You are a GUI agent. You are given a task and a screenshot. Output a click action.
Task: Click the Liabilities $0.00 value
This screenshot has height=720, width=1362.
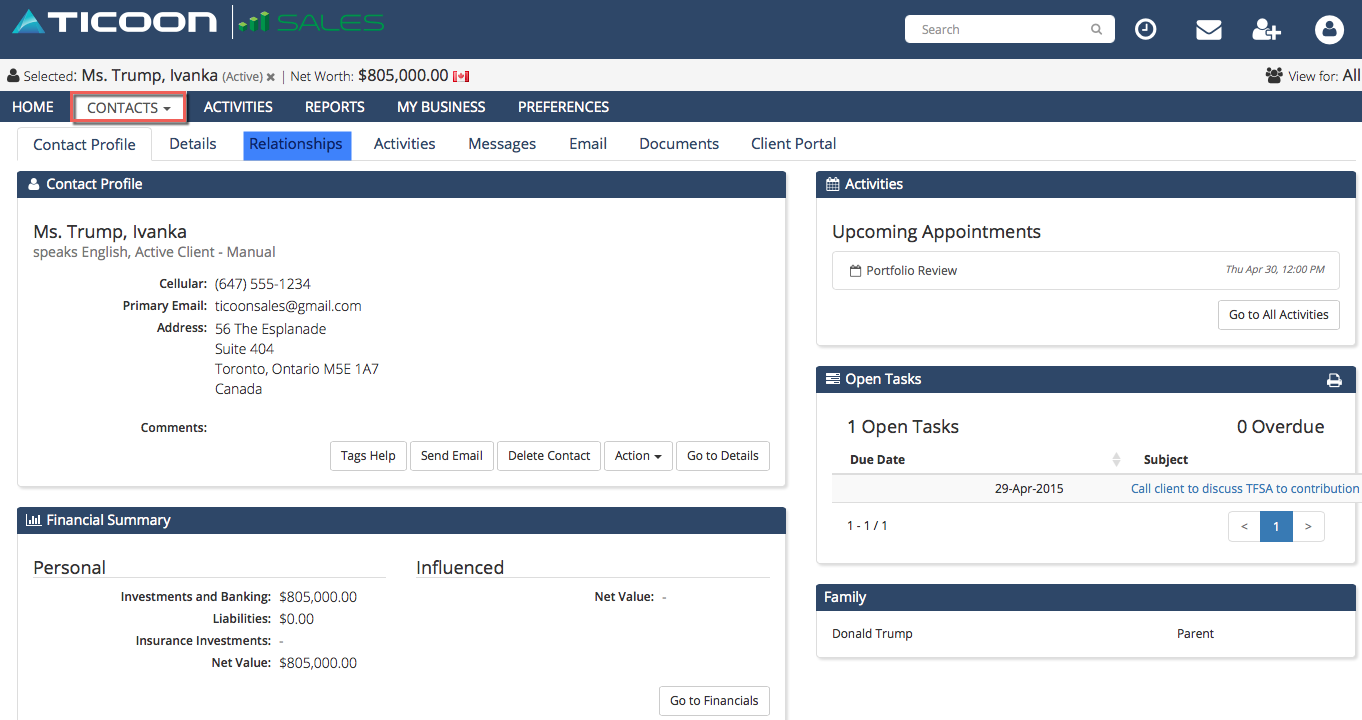[x=297, y=619]
